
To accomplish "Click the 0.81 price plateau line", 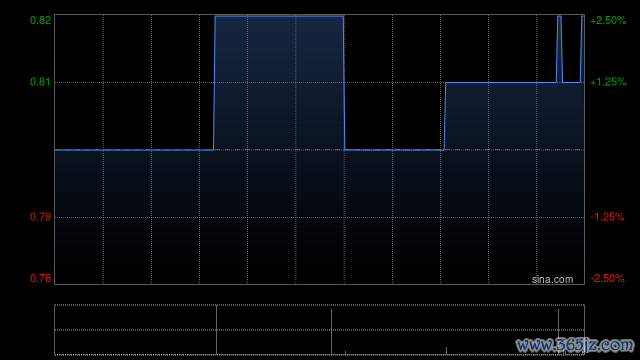I will coord(501,82).
